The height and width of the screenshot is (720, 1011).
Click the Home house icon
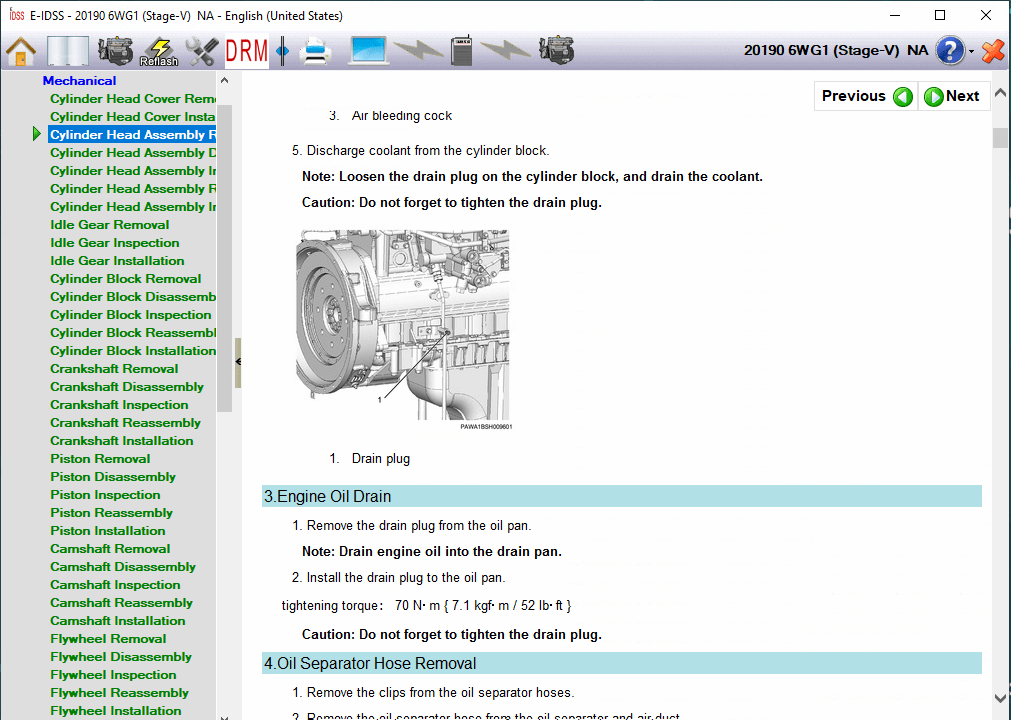pyautogui.click(x=21, y=50)
